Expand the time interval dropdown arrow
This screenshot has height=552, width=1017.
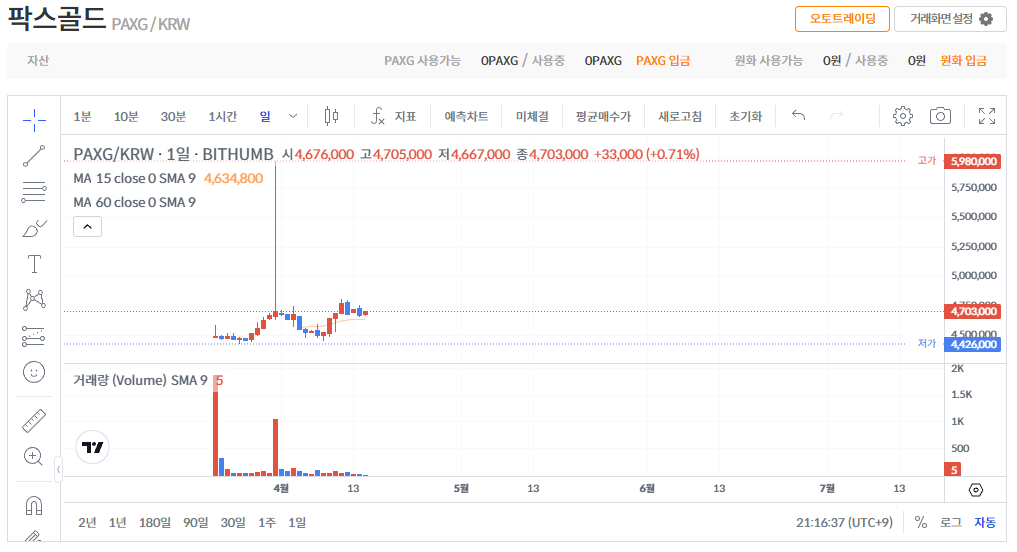pyautogui.click(x=293, y=116)
